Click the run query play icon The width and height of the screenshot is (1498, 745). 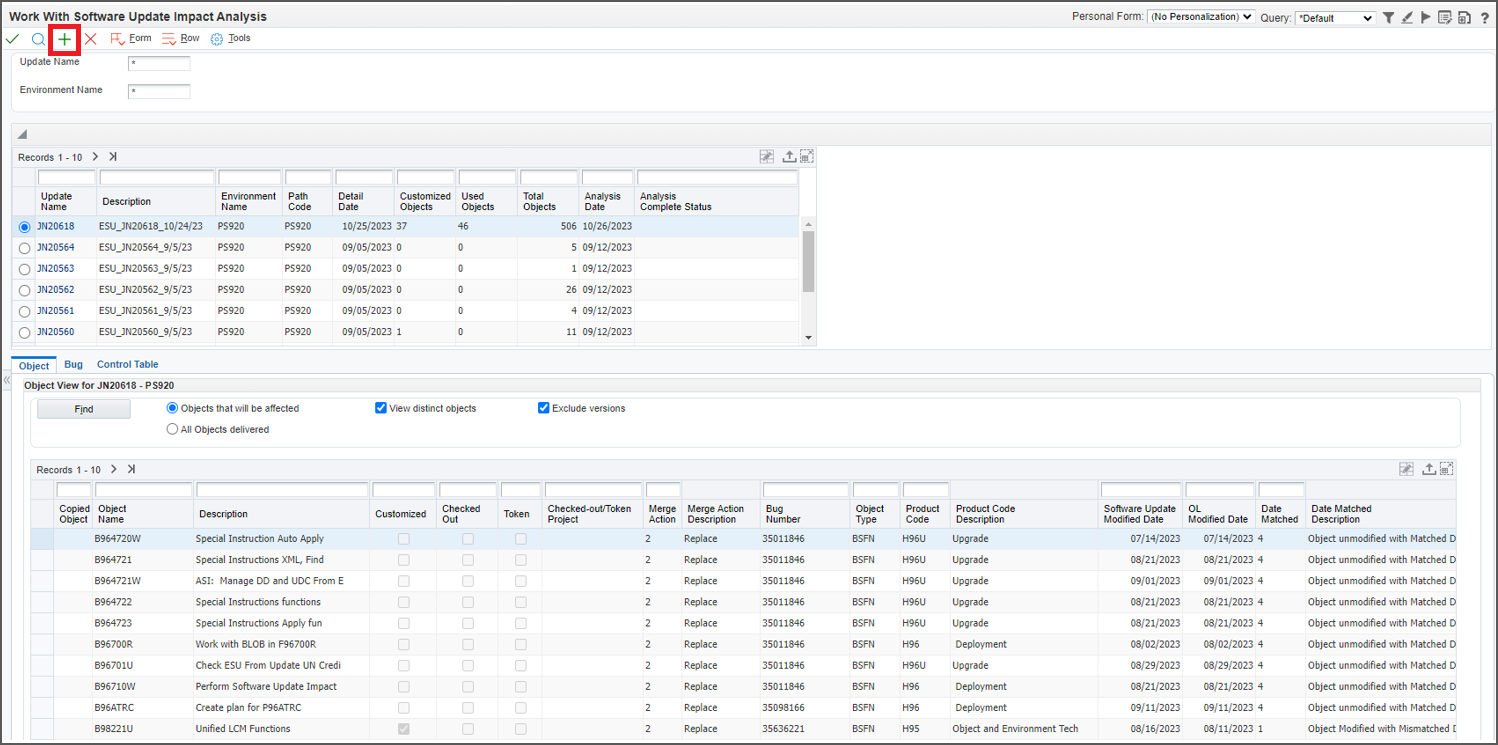pos(1426,18)
